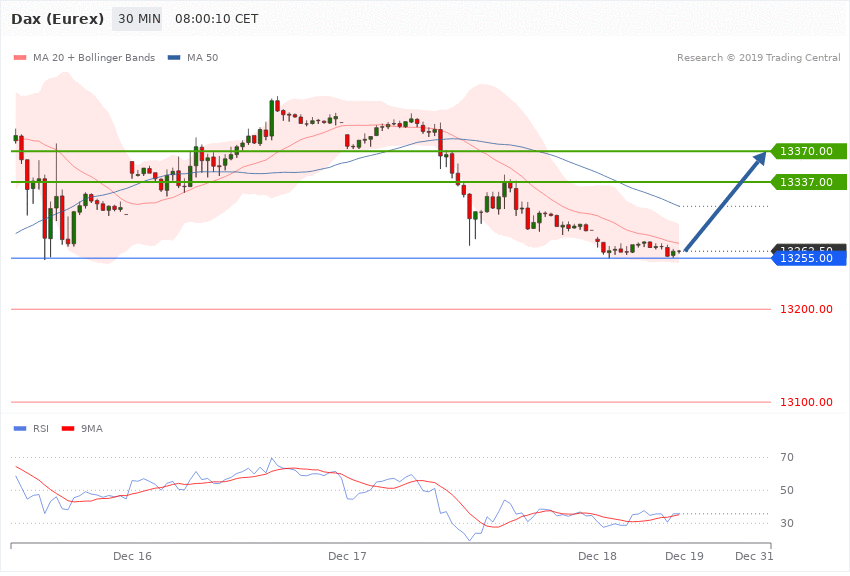Click the blue RSI legend swatch
Screen dimensions: 850x576
20,429
